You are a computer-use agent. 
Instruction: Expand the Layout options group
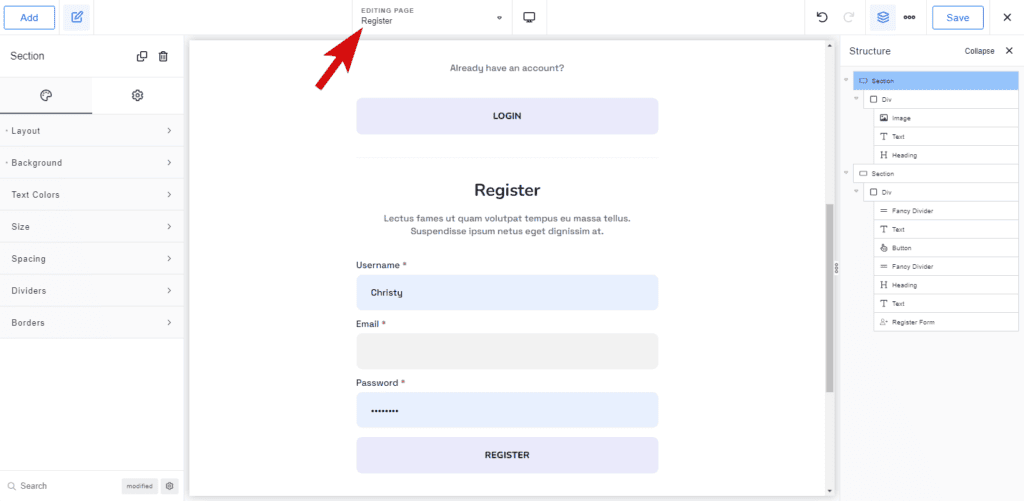[x=91, y=131]
